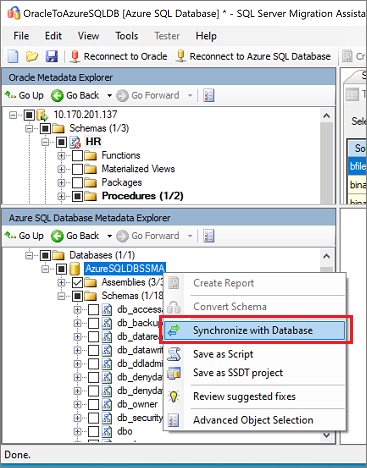Click Reconnect to Azure SQL Database label

tap(260, 56)
